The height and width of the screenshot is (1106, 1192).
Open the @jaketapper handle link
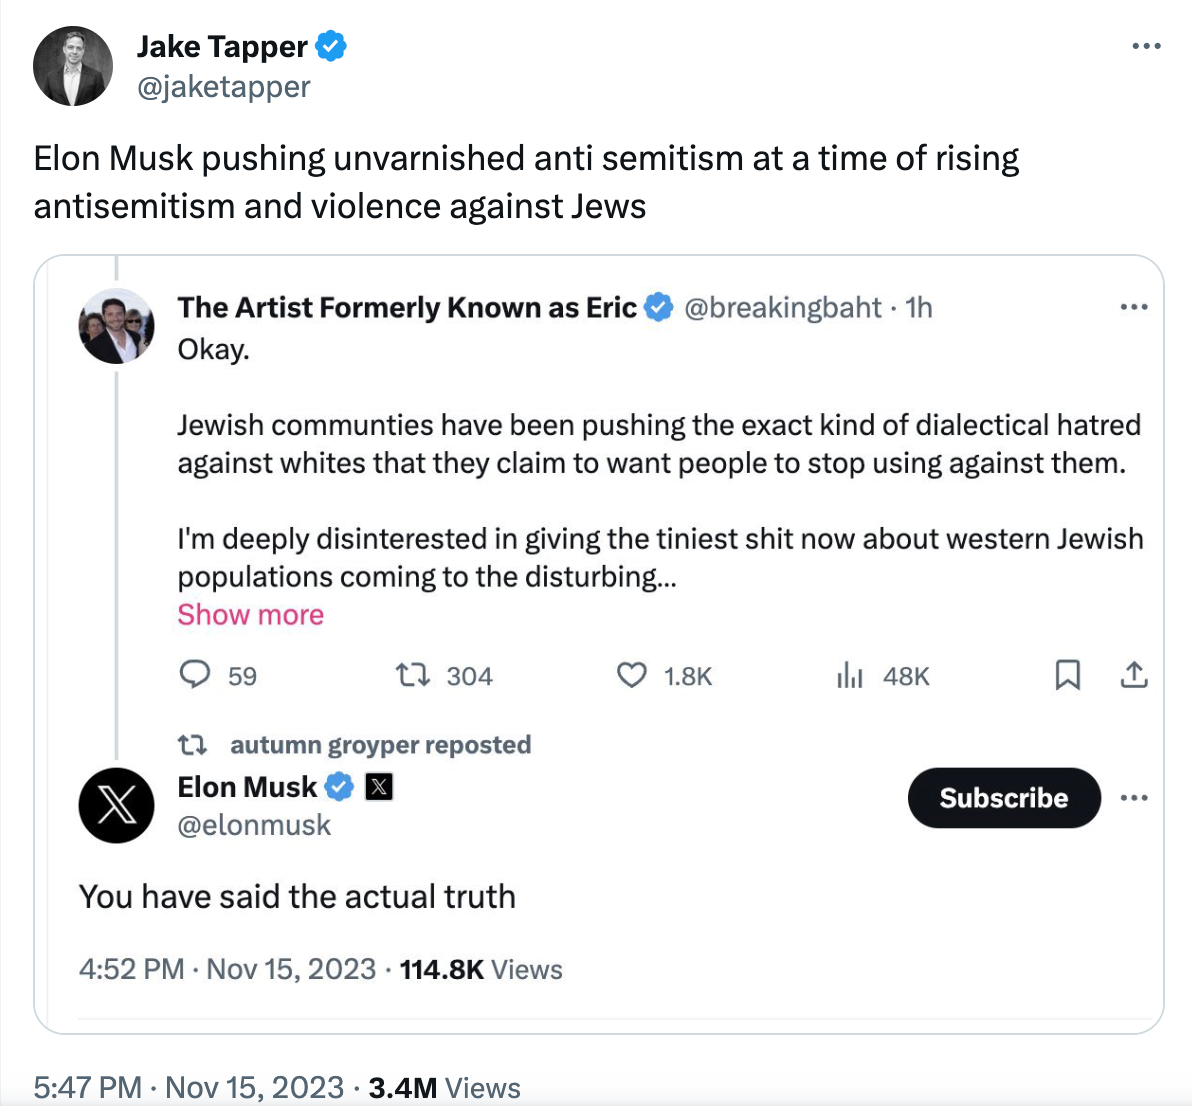(x=223, y=87)
